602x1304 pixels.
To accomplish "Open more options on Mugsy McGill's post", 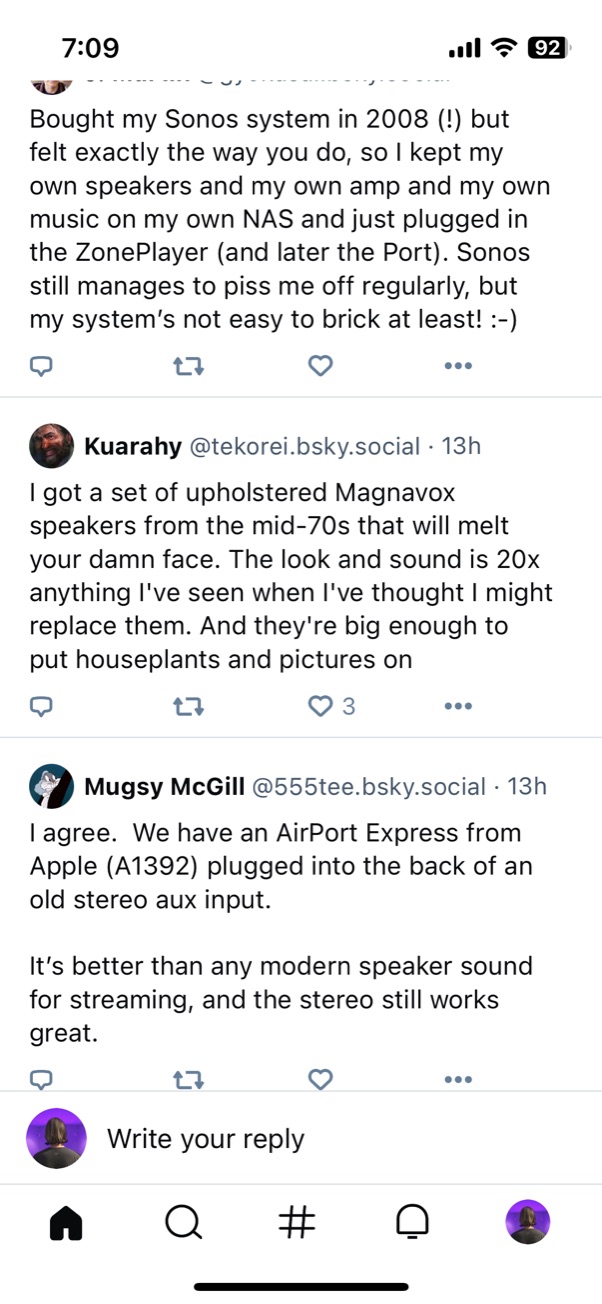I will (457, 1079).
